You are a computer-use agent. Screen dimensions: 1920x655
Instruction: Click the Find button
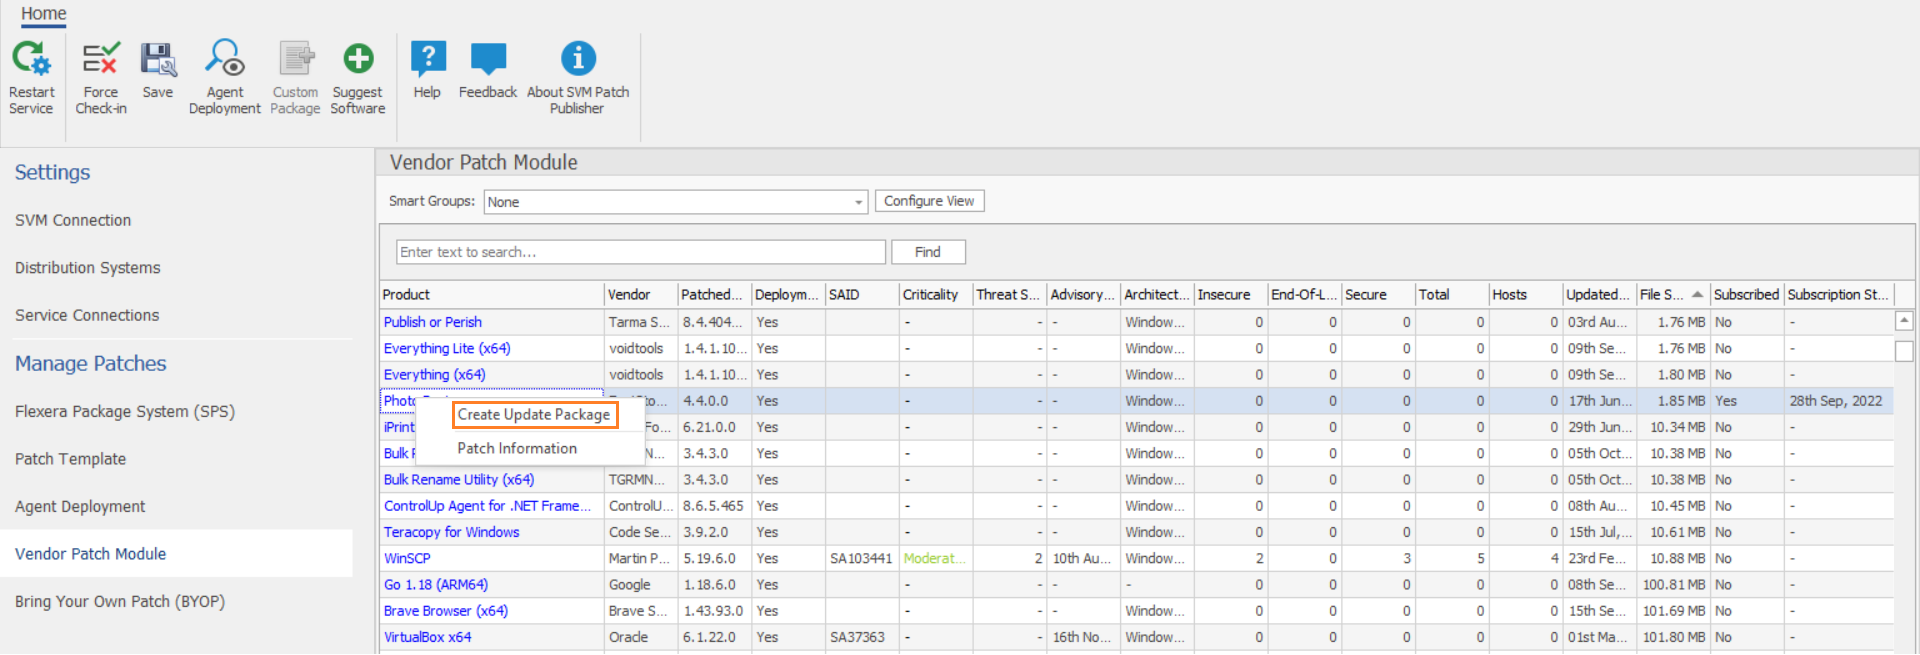[927, 252]
